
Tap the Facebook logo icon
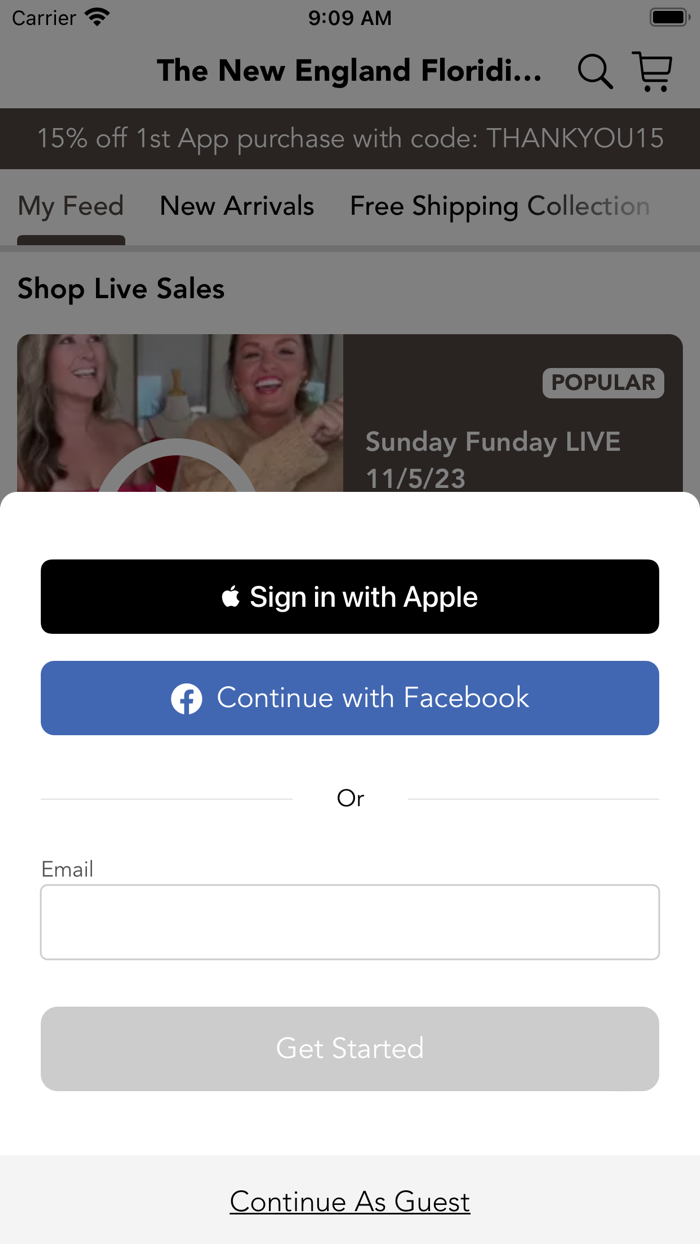(186, 698)
